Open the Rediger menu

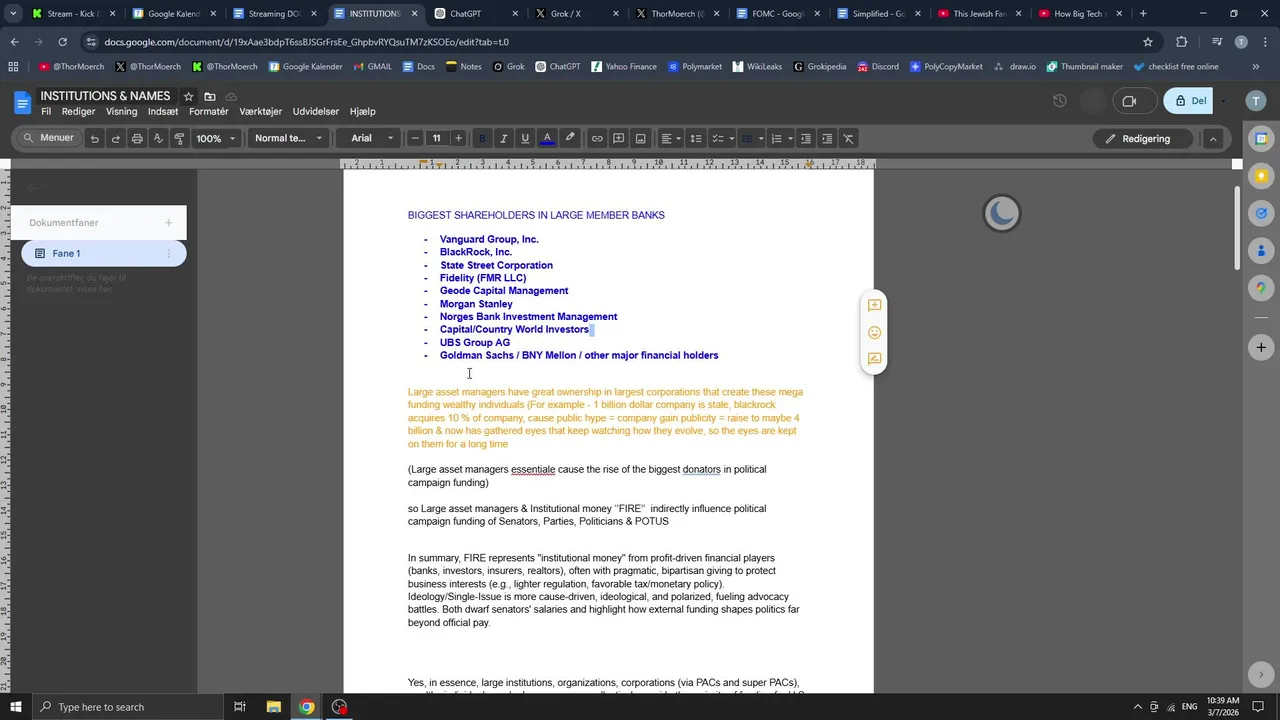pyautogui.click(x=79, y=112)
